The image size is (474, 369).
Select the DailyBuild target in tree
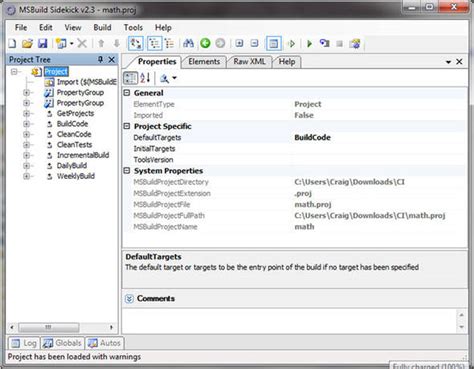[x=72, y=166]
